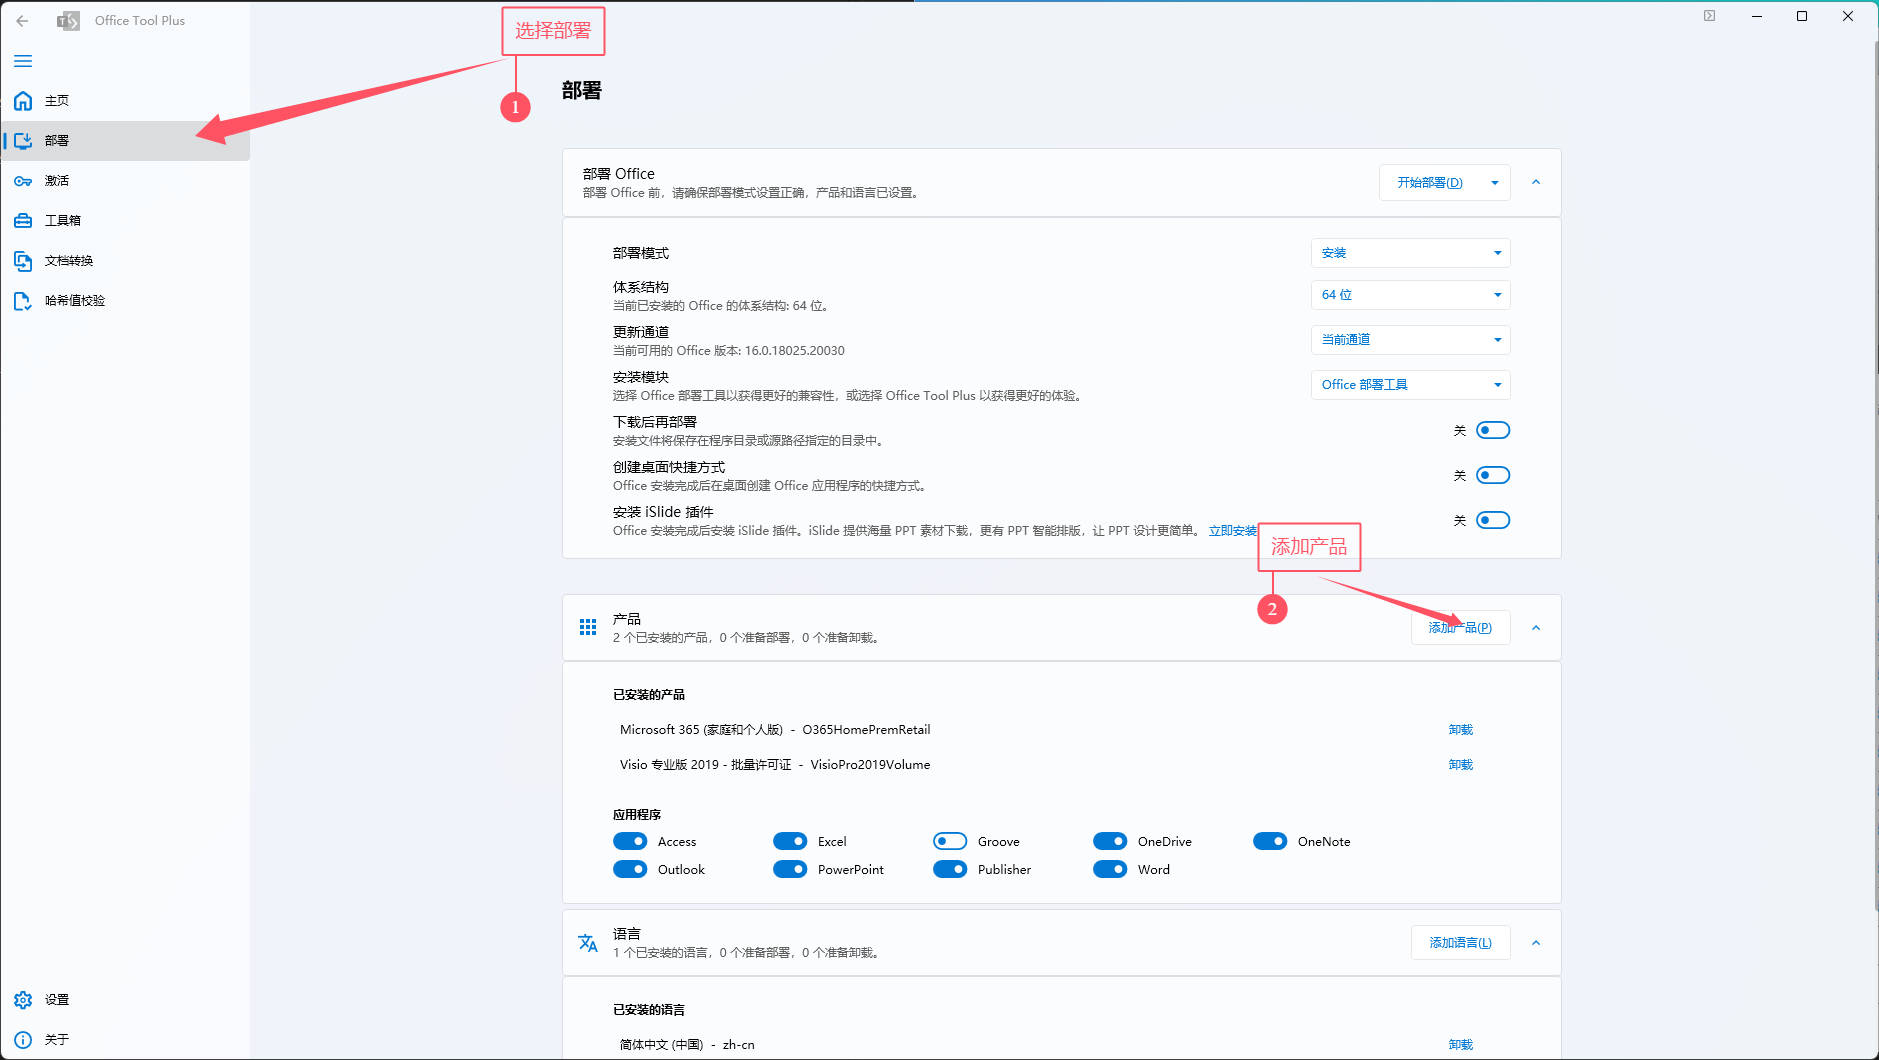Screen dimensions: 1879x1060
Task: Collapse the 产品 section
Action: 1536,628
